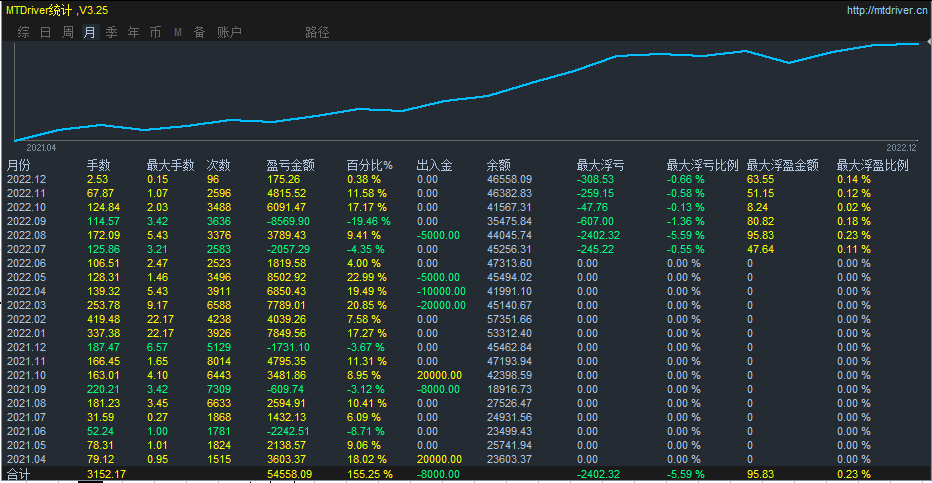Click the 最大浮盈比例 column header

coord(873,165)
